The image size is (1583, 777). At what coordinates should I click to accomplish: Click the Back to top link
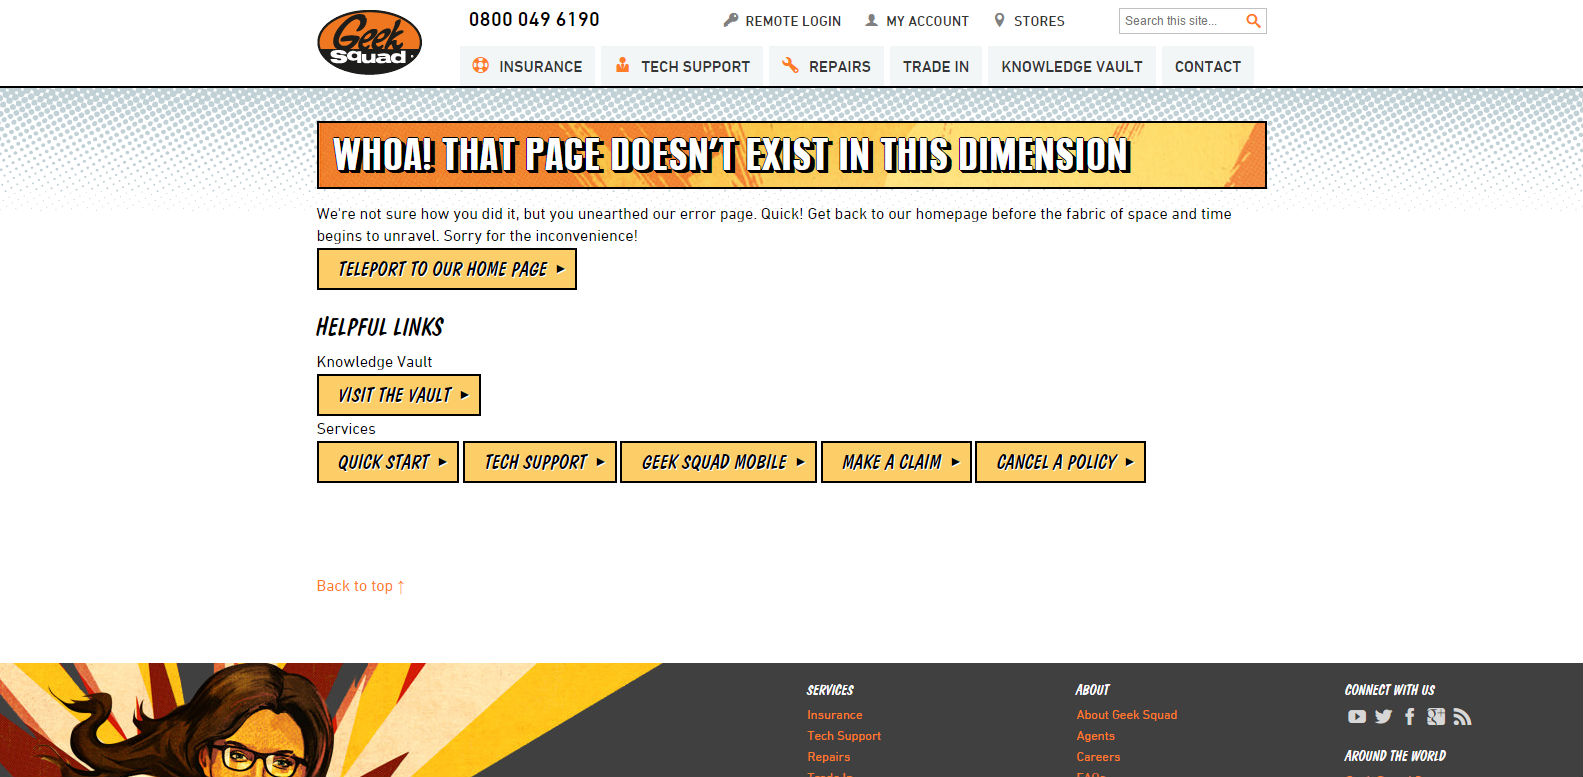coord(361,586)
